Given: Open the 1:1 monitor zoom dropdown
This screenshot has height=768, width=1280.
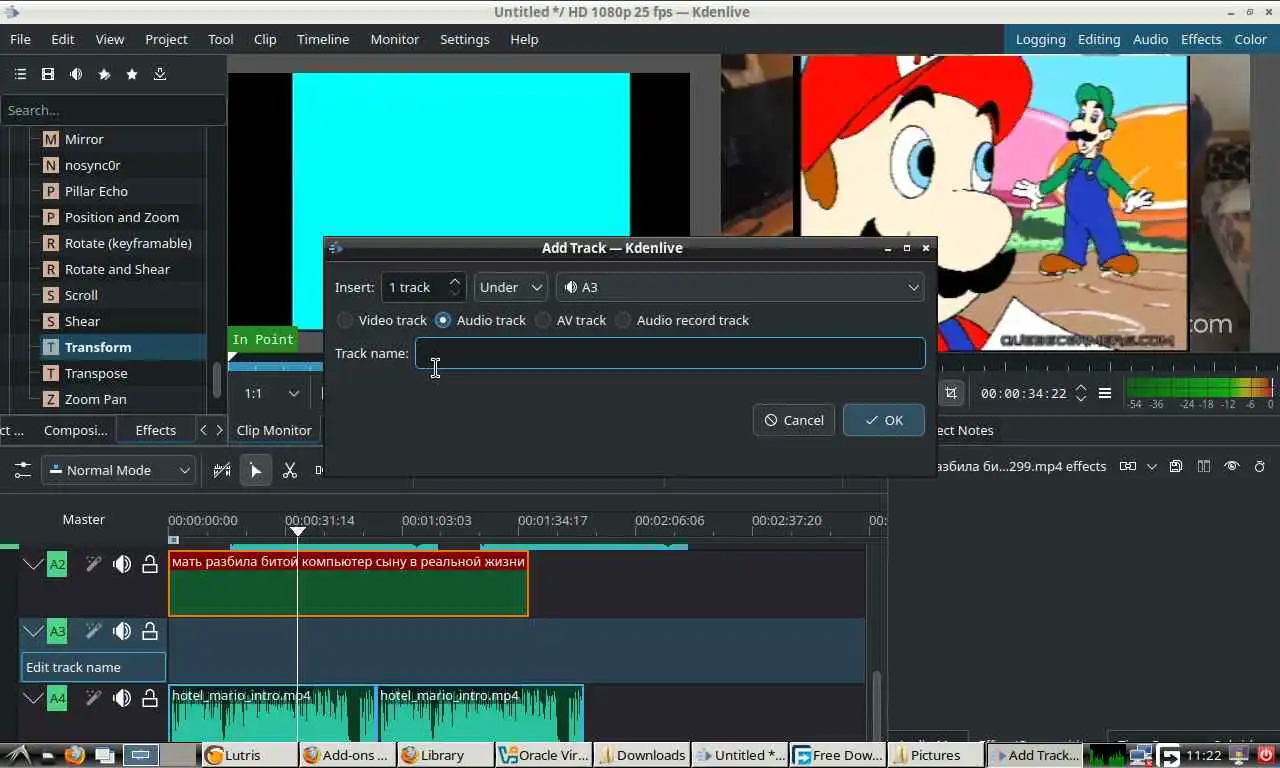Looking at the screenshot, I should click(272, 393).
